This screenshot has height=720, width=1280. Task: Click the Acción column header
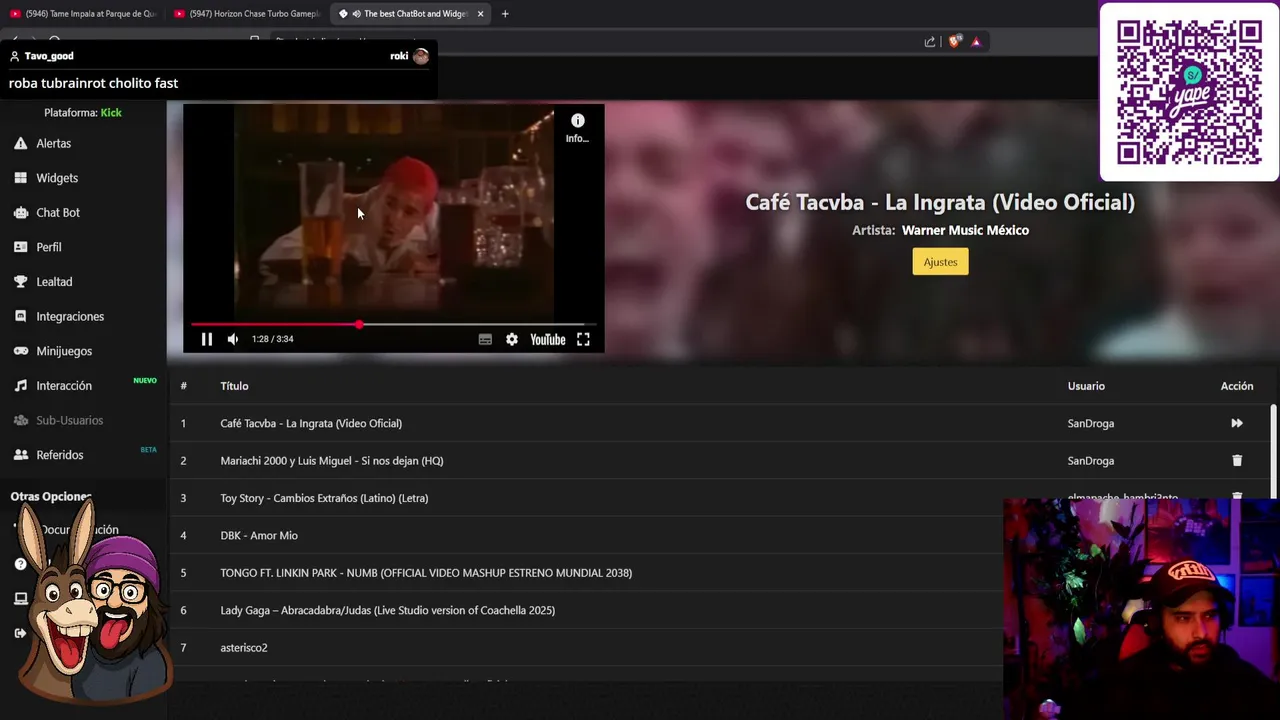coord(1237,386)
